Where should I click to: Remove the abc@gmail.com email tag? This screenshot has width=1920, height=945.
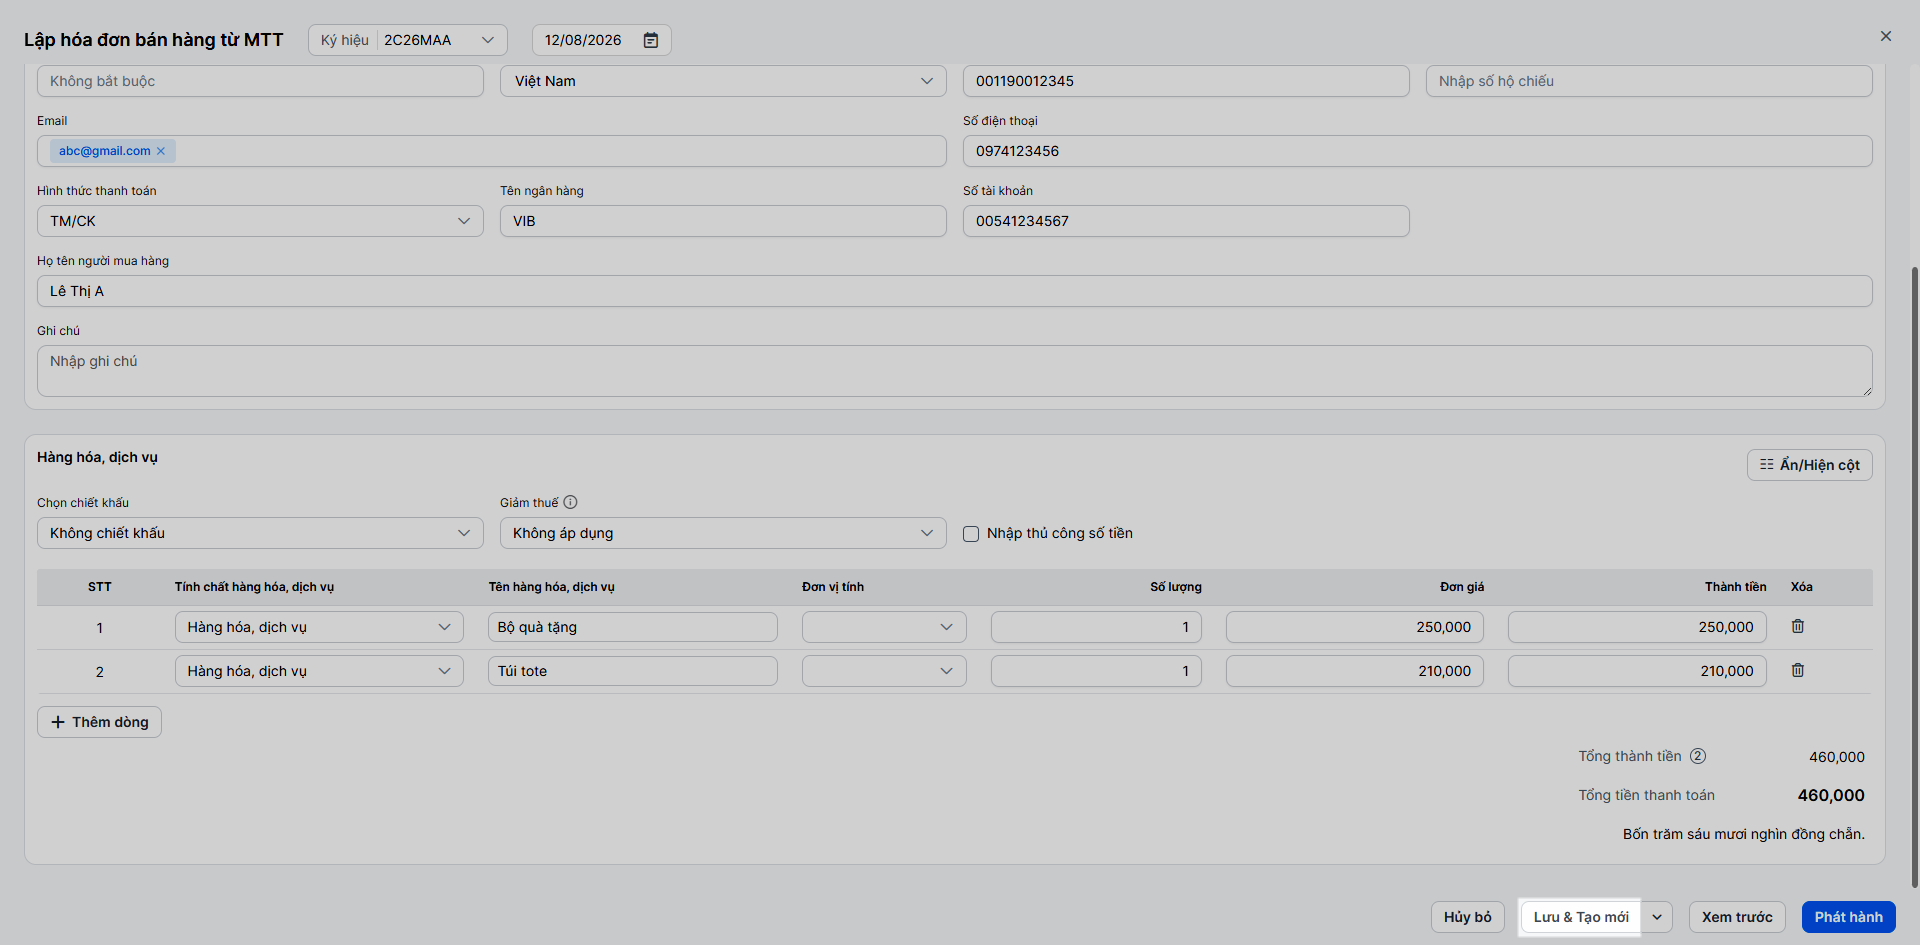tap(161, 151)
